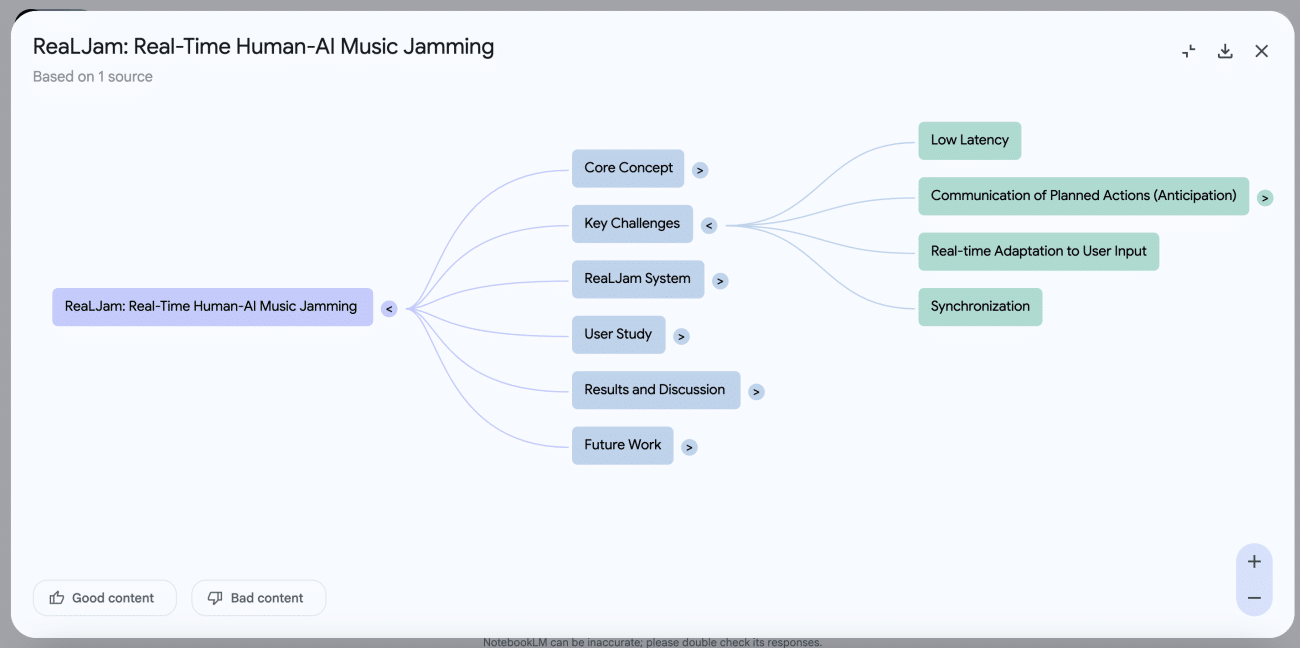Collapse the mind map fullscreen view

(x=1189, y=51)
